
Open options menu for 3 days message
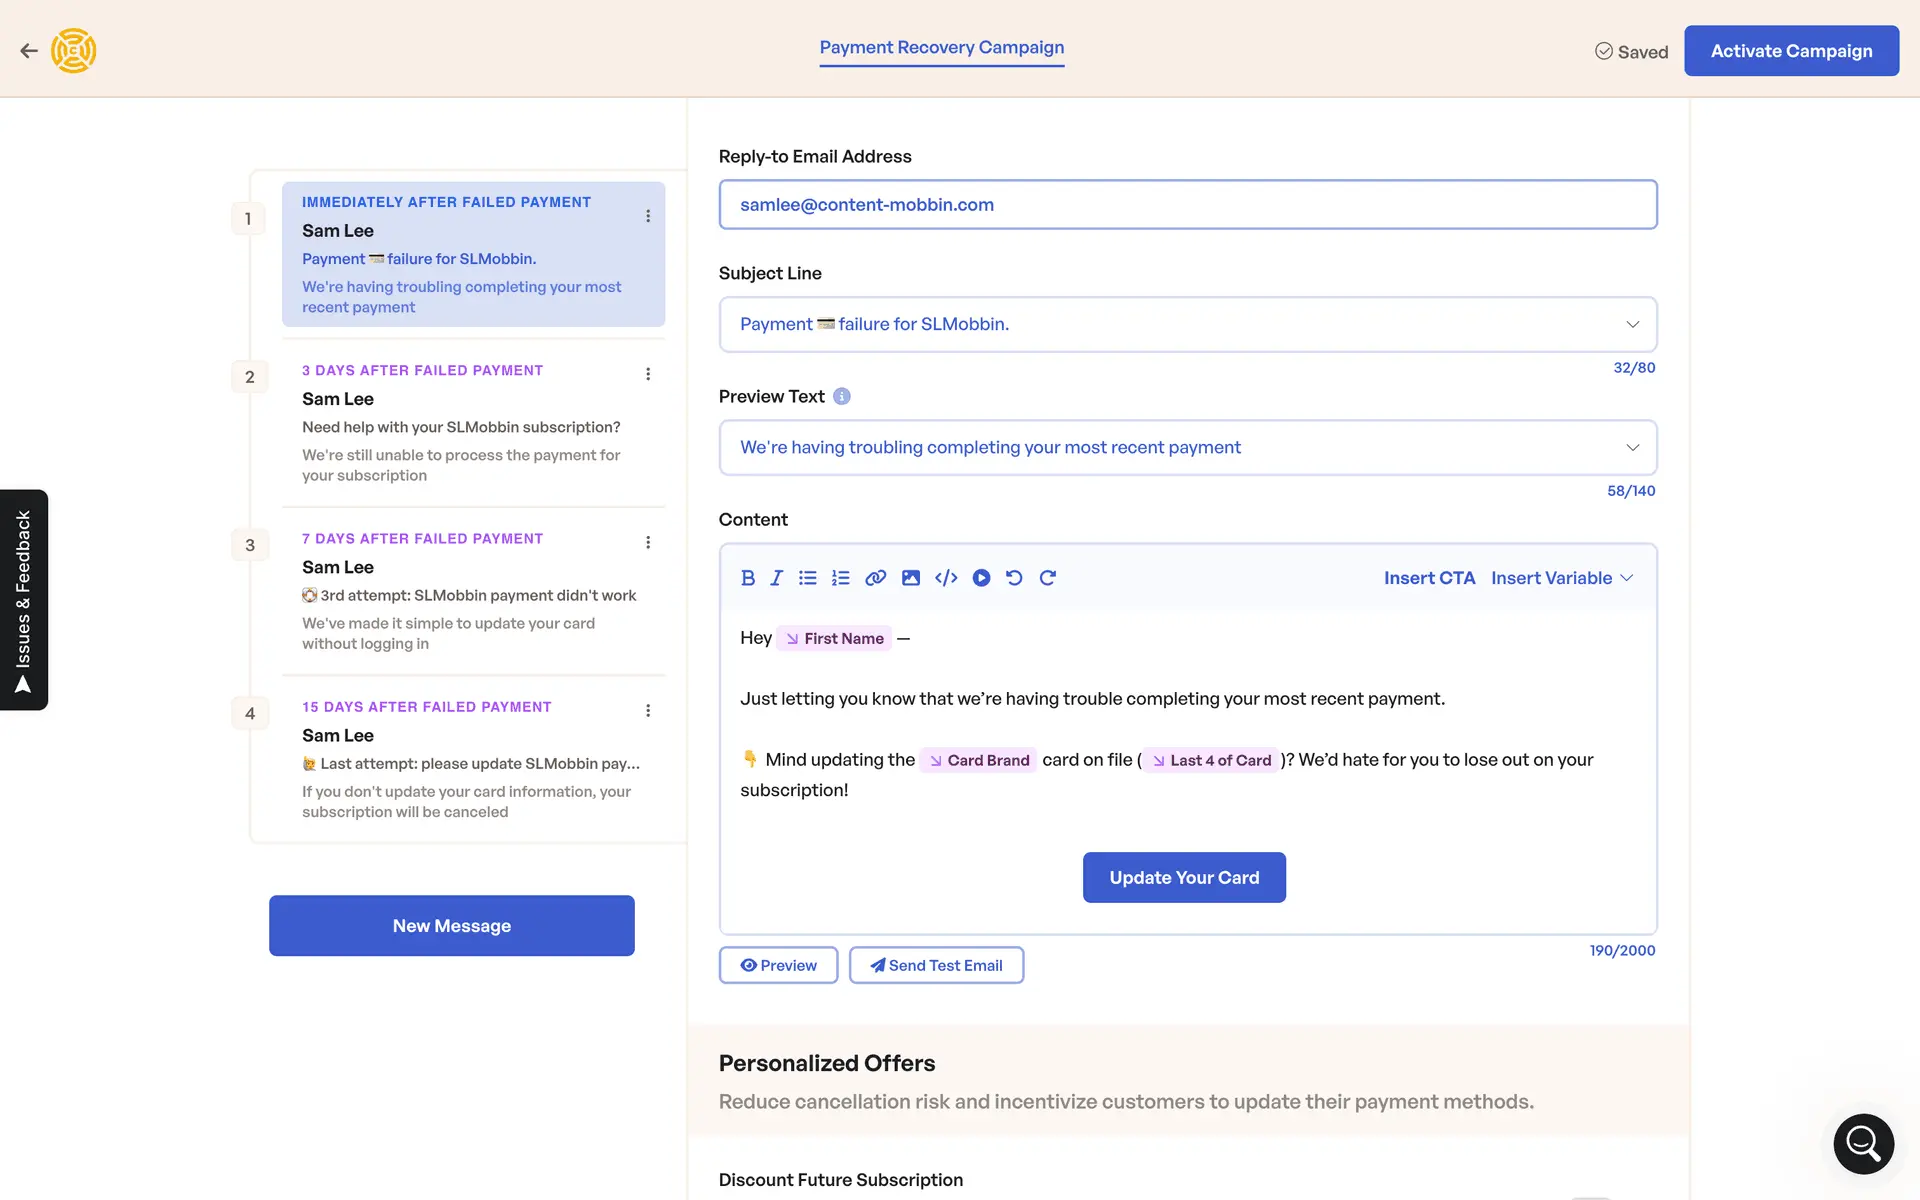coord(648,374)
